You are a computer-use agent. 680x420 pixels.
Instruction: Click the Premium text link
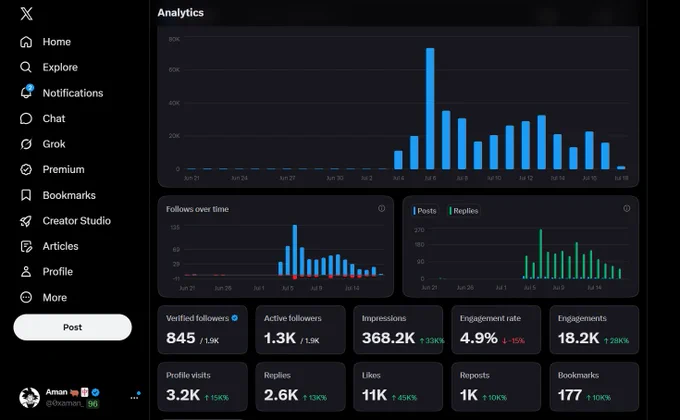[x=63, y=169]
